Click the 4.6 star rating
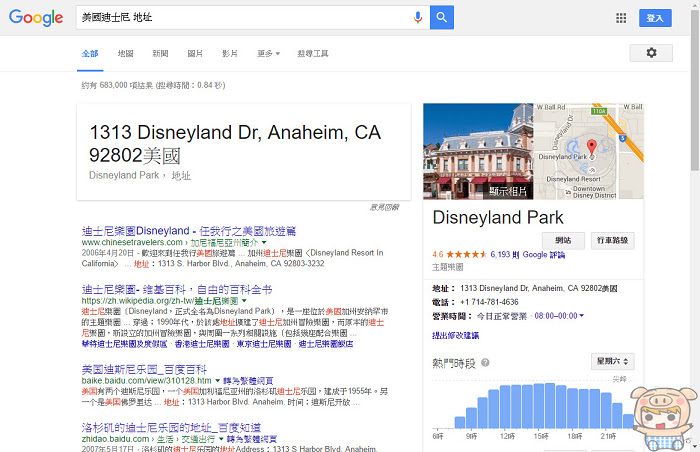Image resolution: width=700 pixels, height=452 pixels. (459, 255)
